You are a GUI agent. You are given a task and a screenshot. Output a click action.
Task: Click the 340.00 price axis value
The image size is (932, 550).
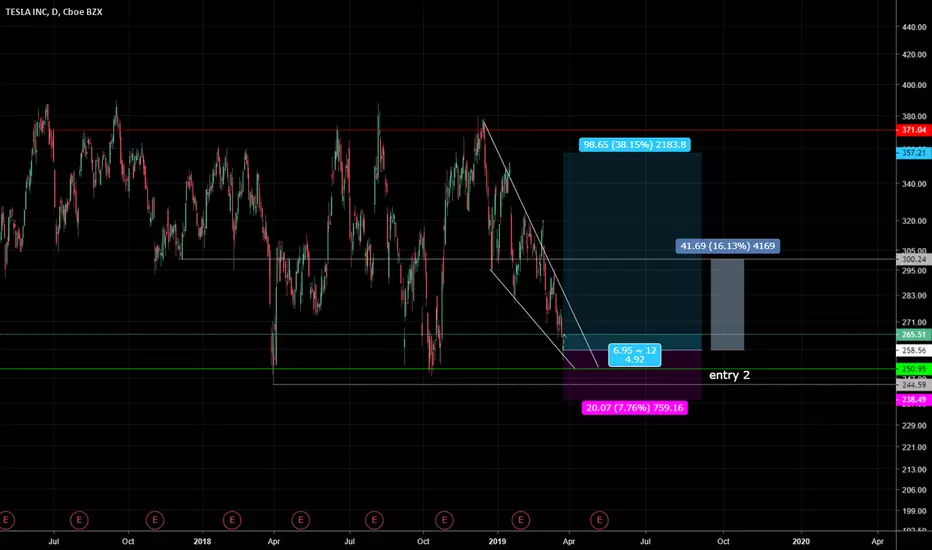coord(914,184)
